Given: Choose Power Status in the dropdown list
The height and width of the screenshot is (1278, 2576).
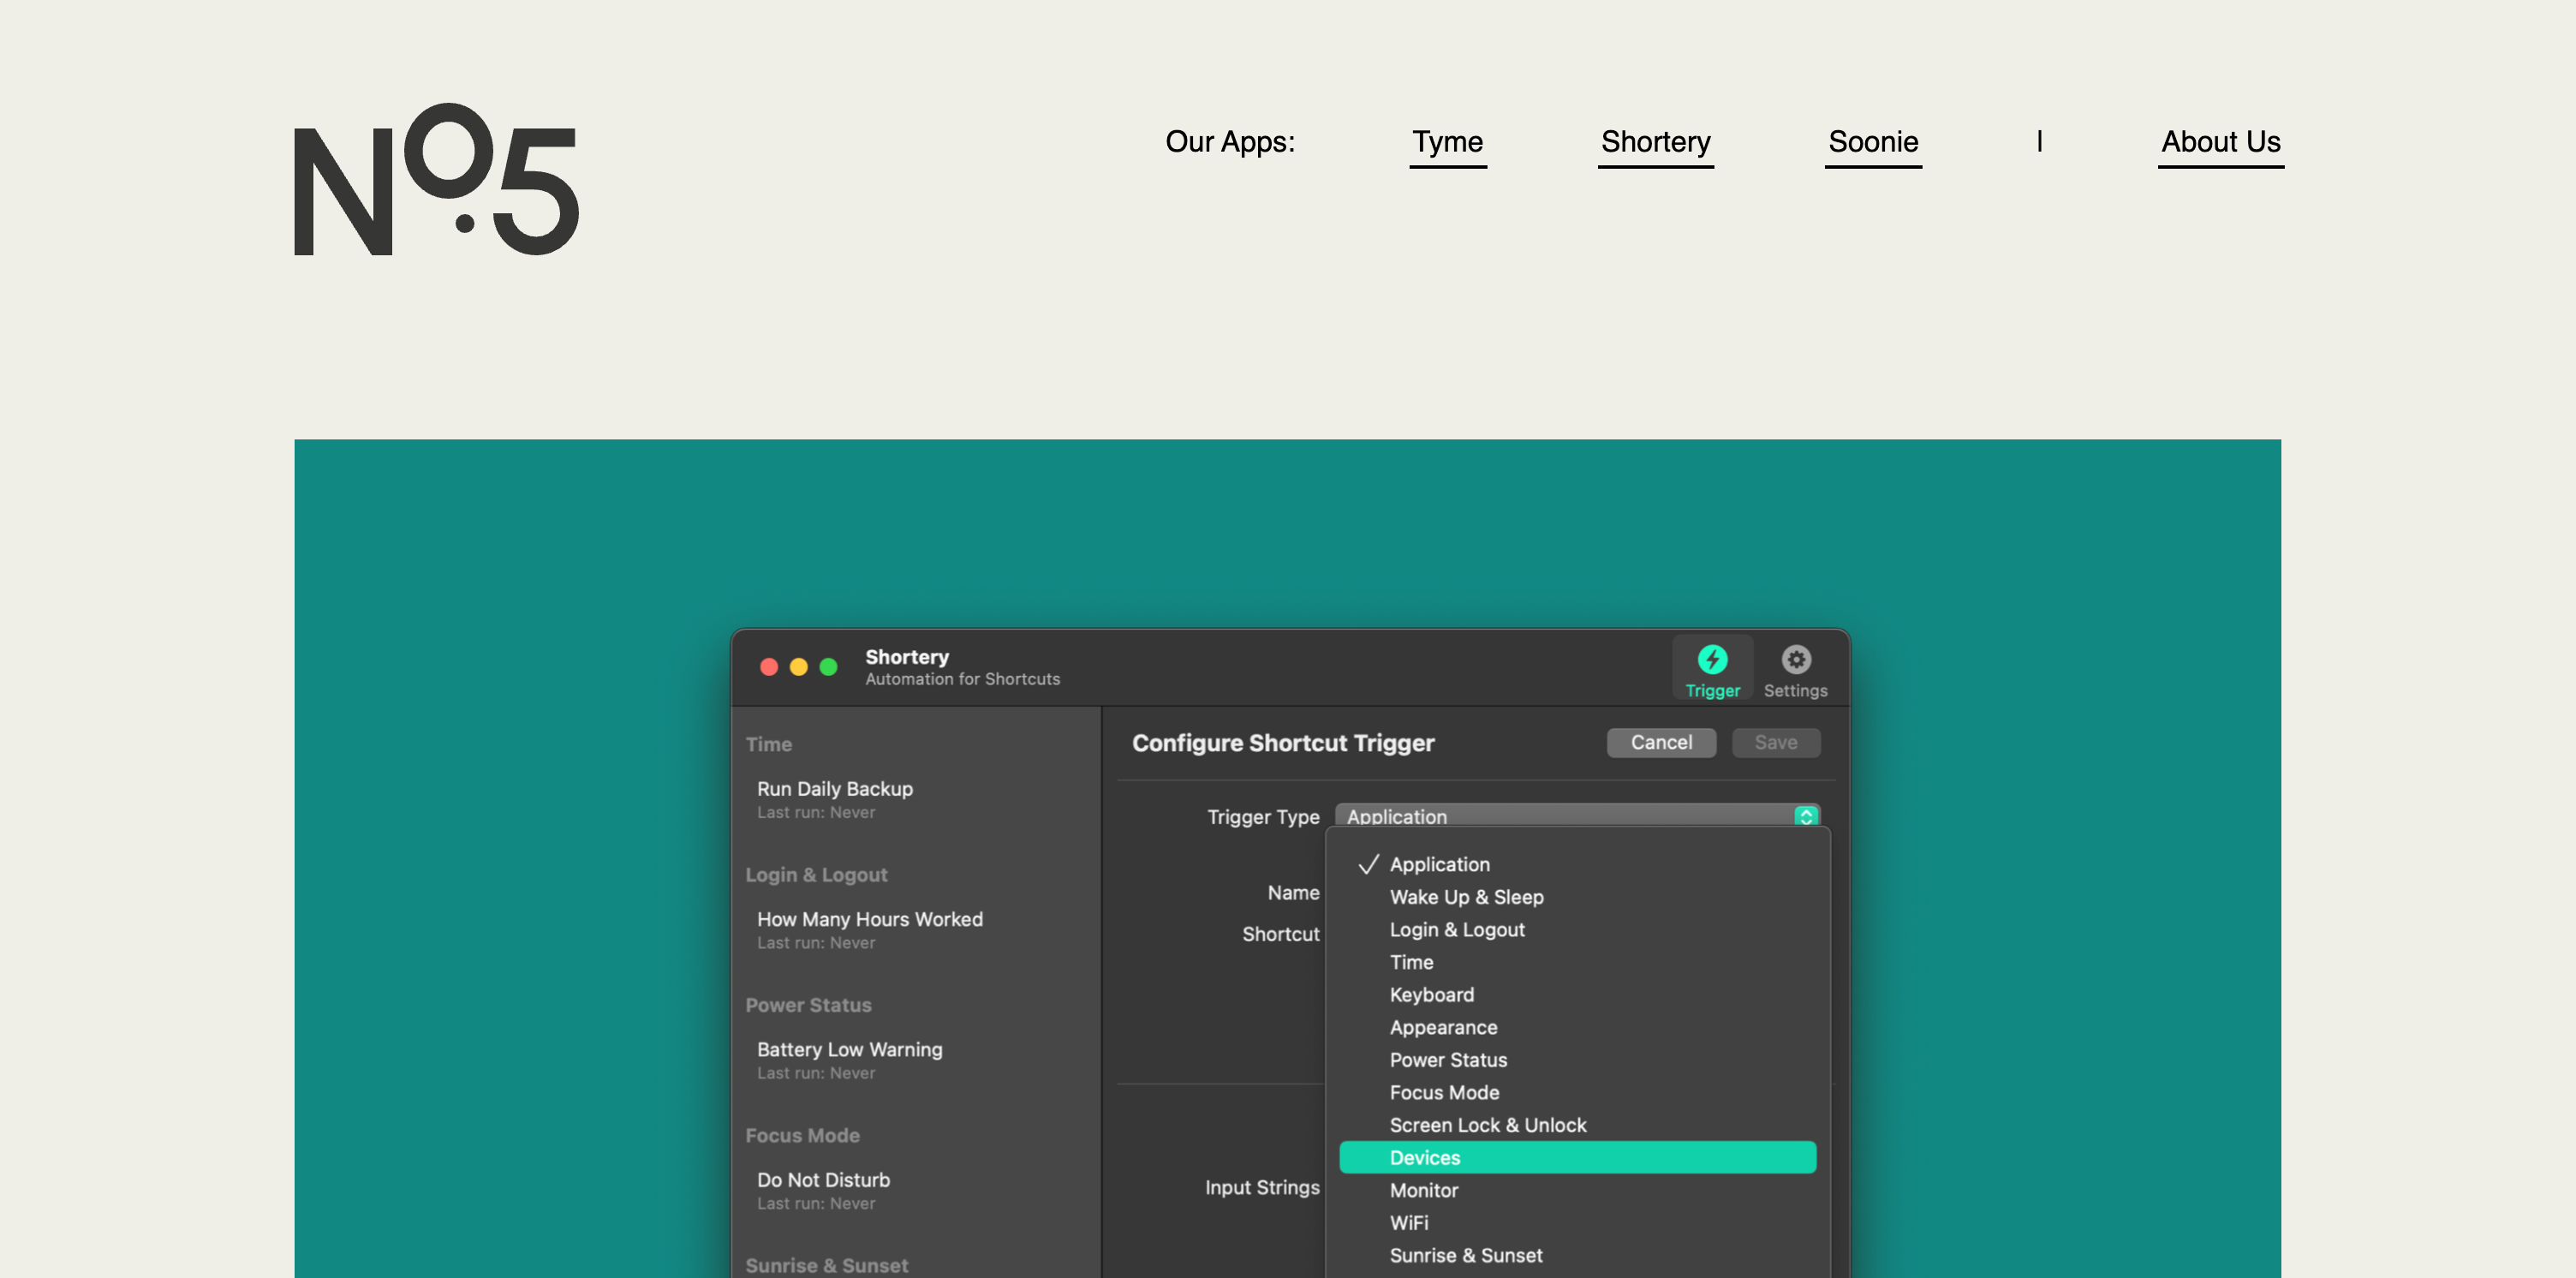Looking at the screenshot, I should coord(1577,1059).
